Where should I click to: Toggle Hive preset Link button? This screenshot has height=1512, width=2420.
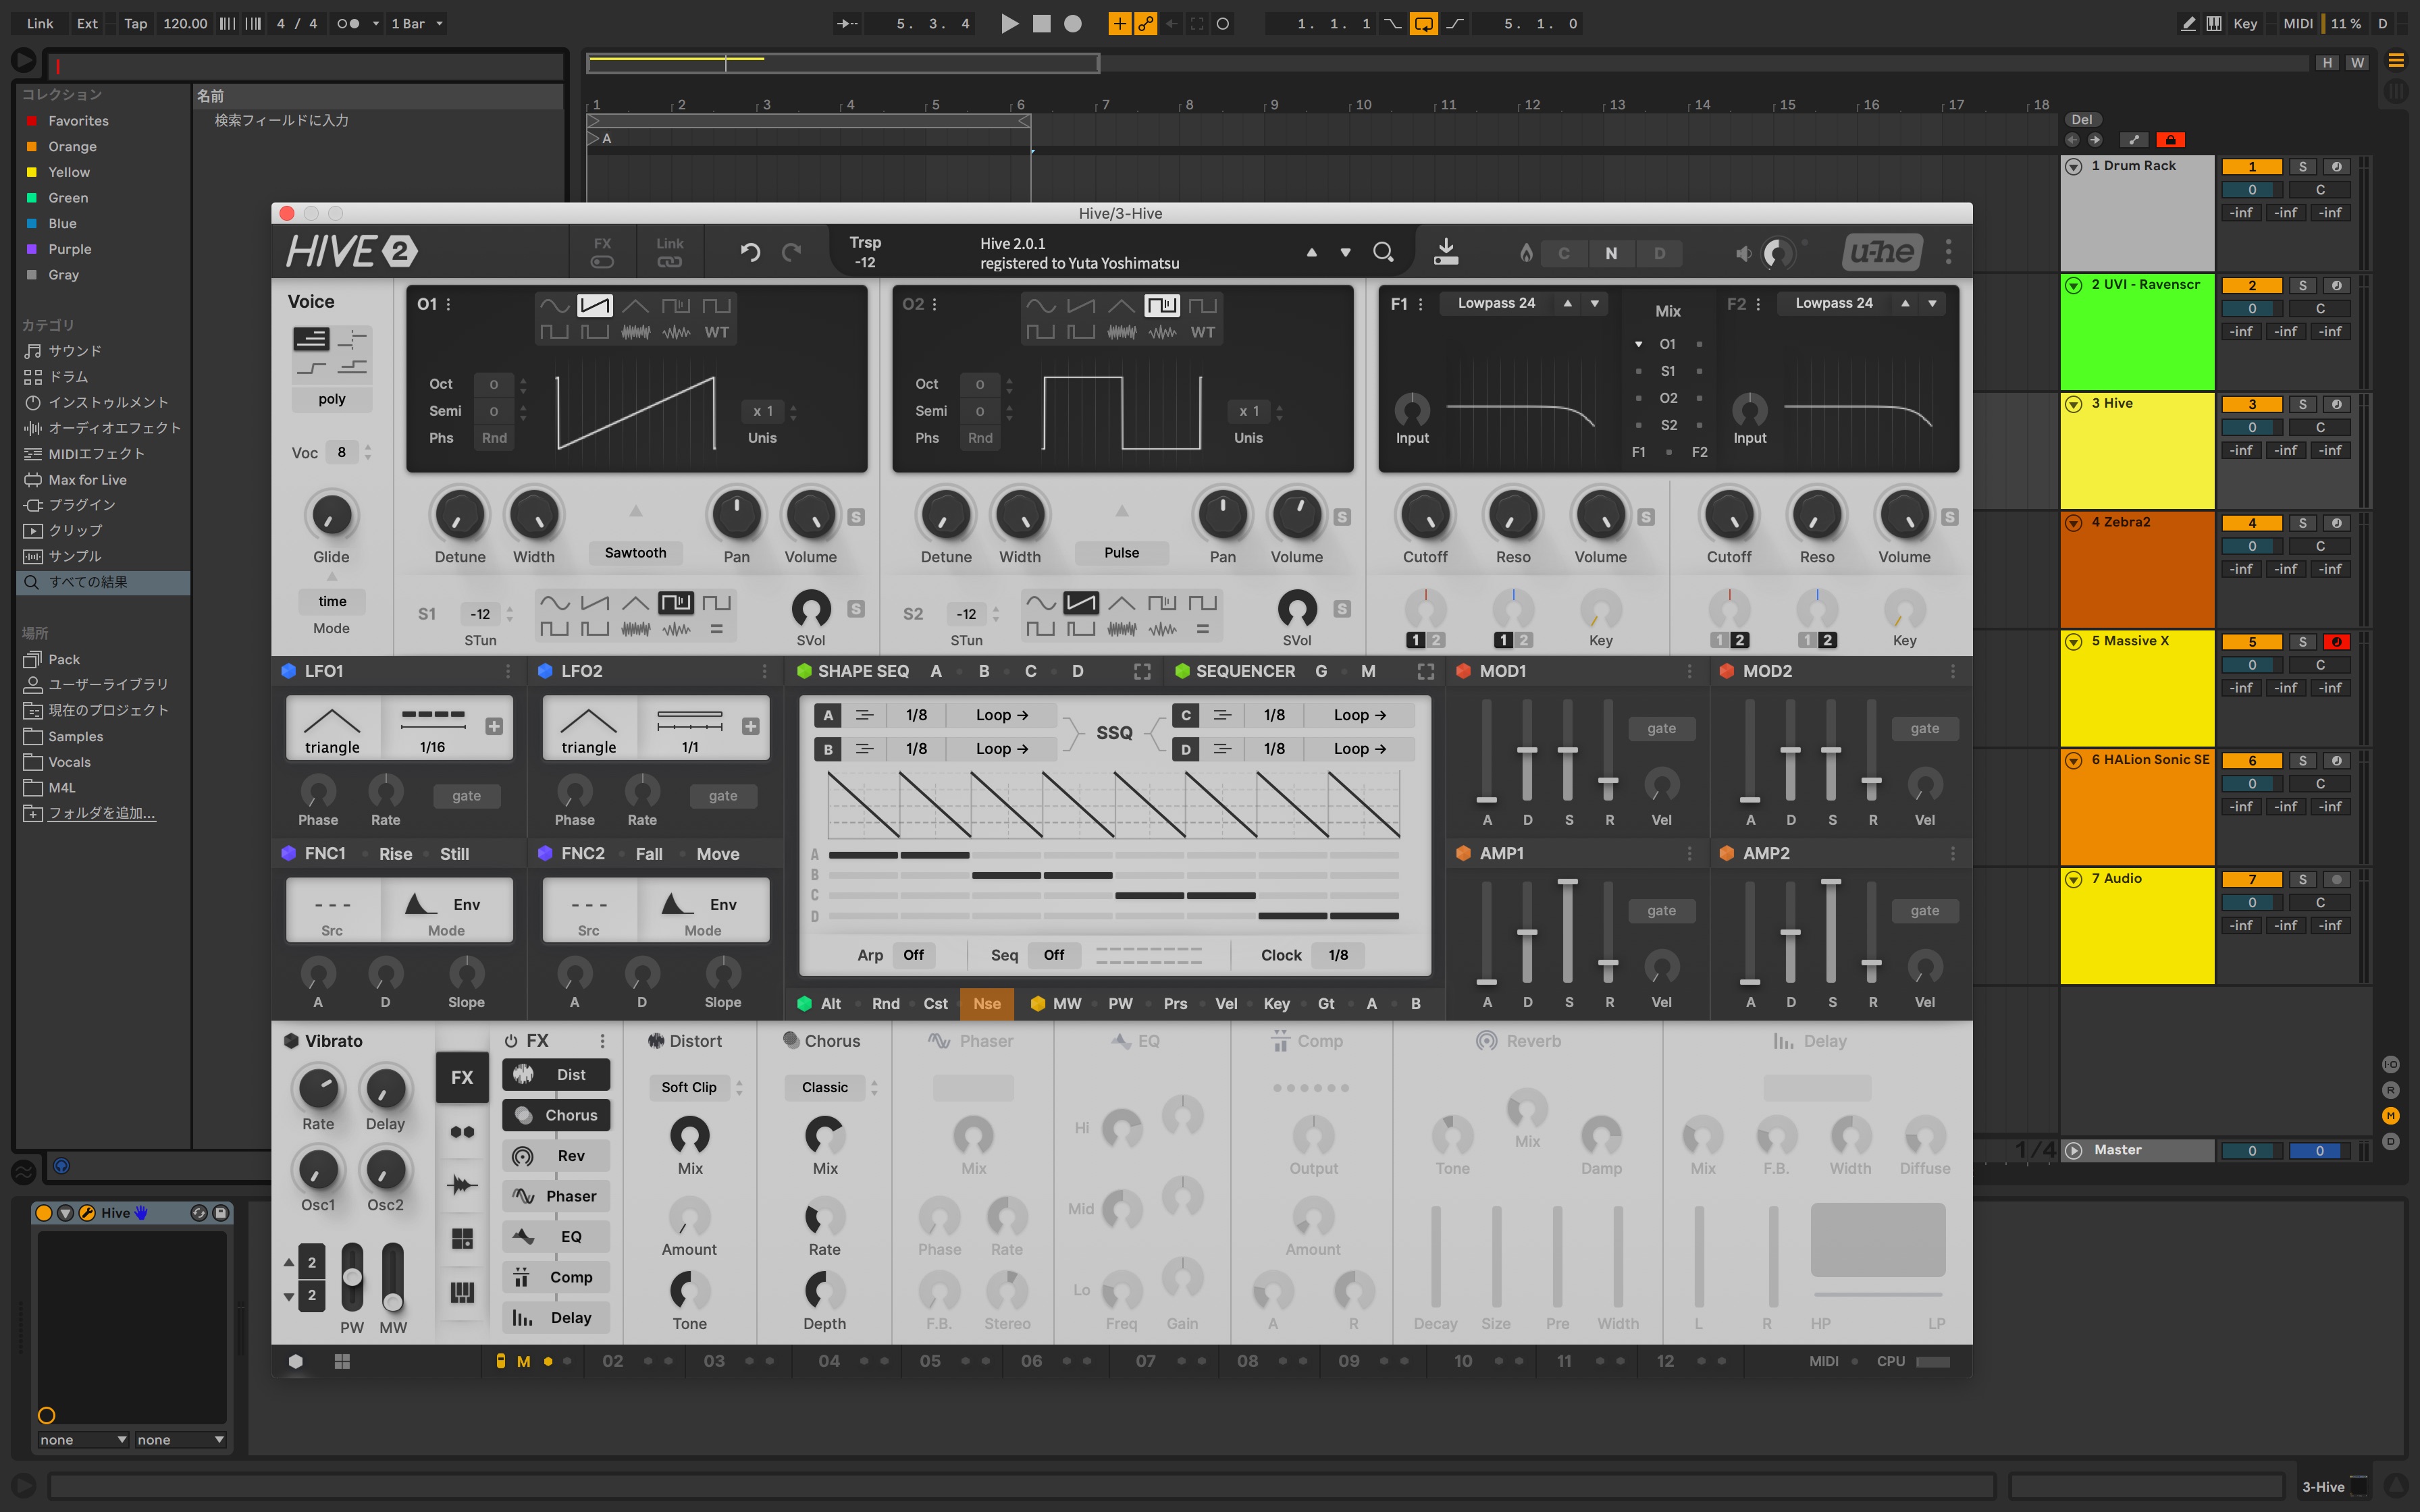tap(670, 252)
